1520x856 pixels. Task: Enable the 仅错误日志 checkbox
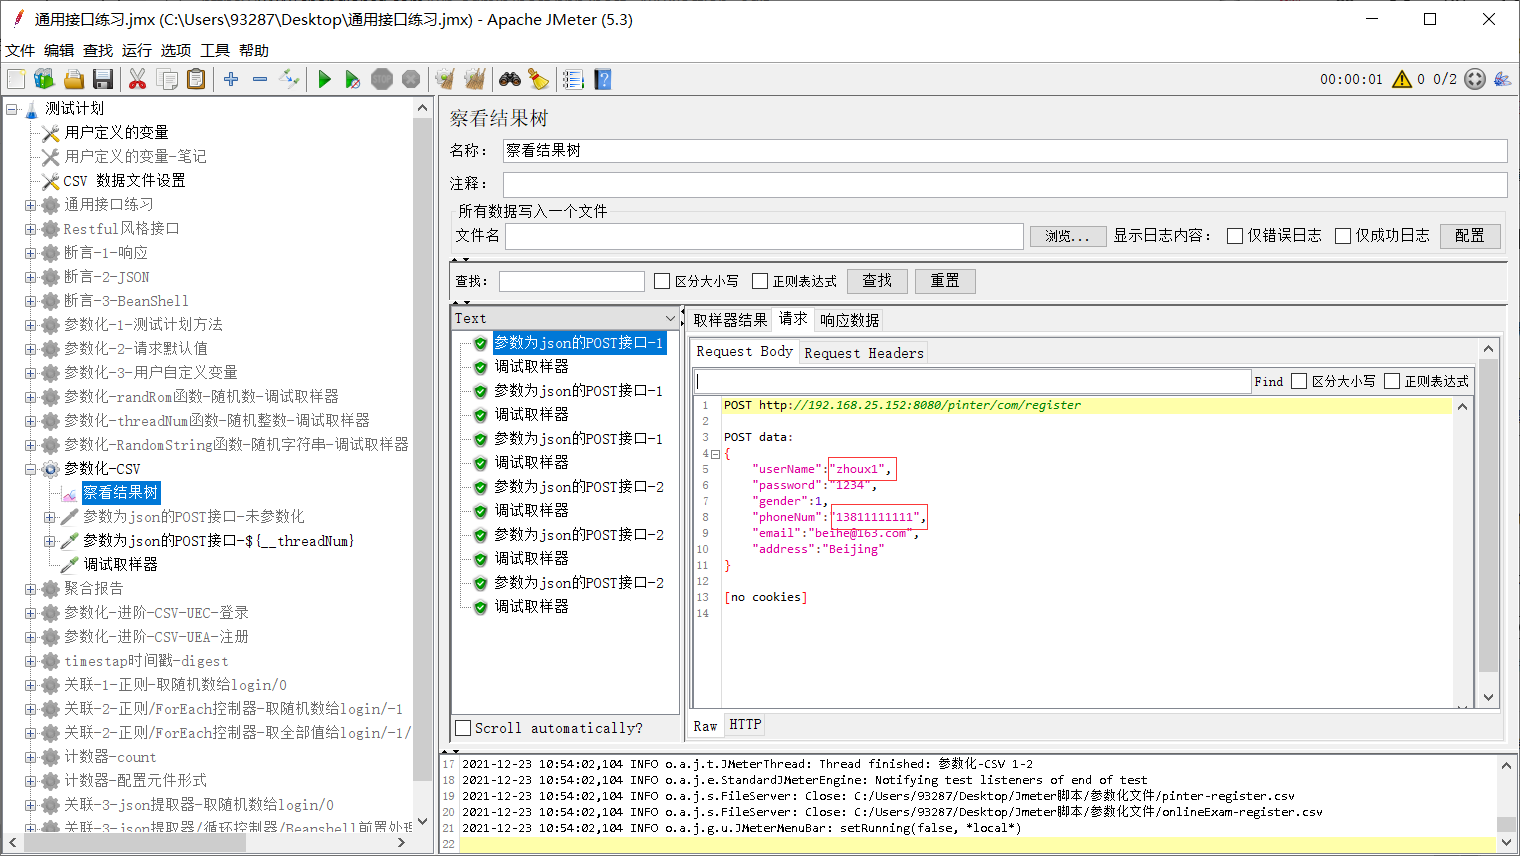(x=1235, y=236)
